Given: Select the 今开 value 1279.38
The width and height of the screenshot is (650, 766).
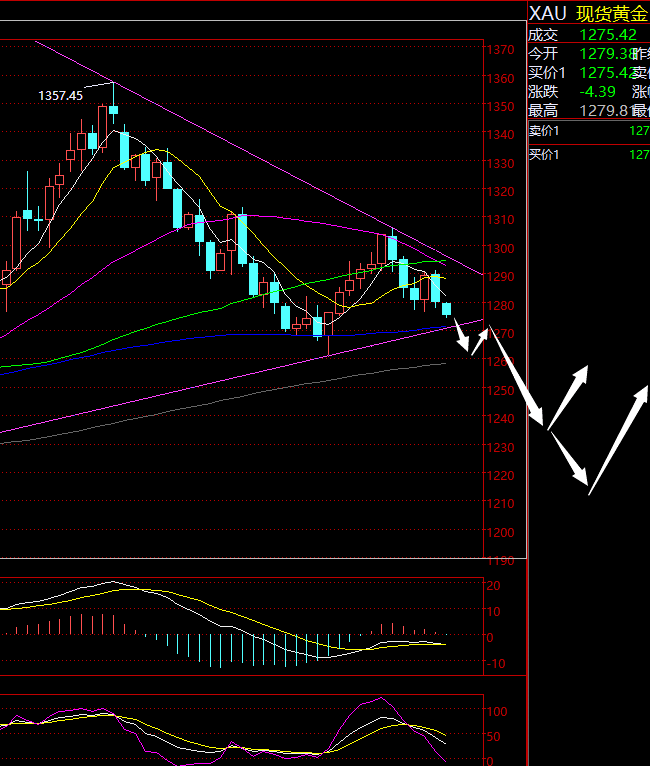Looking at the screenshot, I should [606, 54].
